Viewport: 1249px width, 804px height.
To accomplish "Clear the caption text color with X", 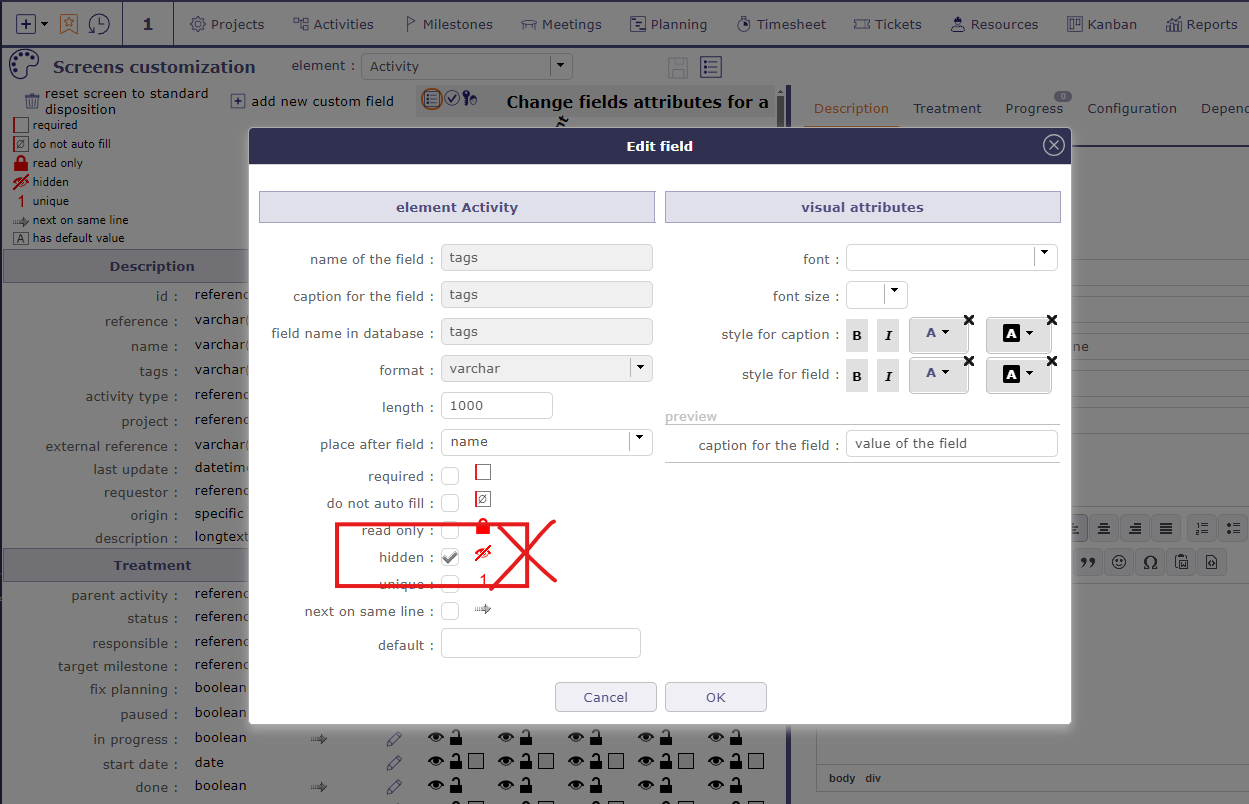I will pyautogui.click(x=968, y=320).
